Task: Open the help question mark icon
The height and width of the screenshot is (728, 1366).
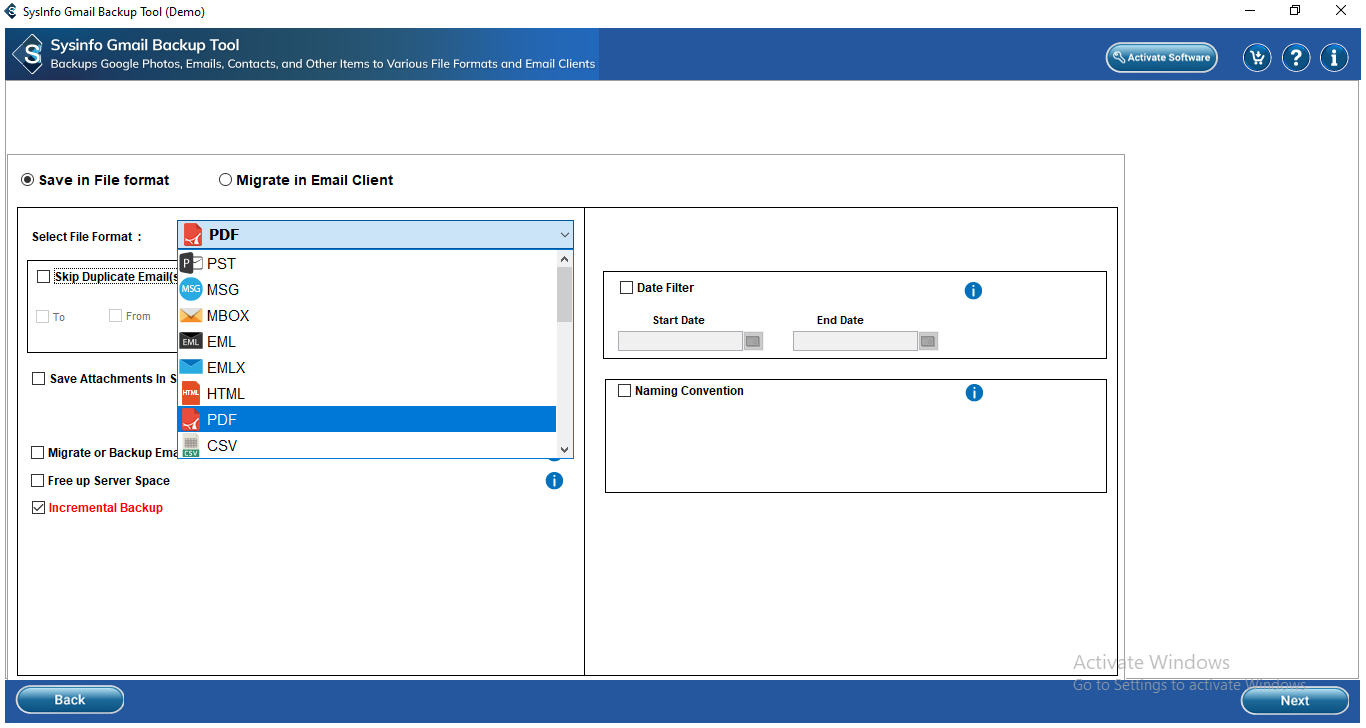Action: pos(1296,58)
